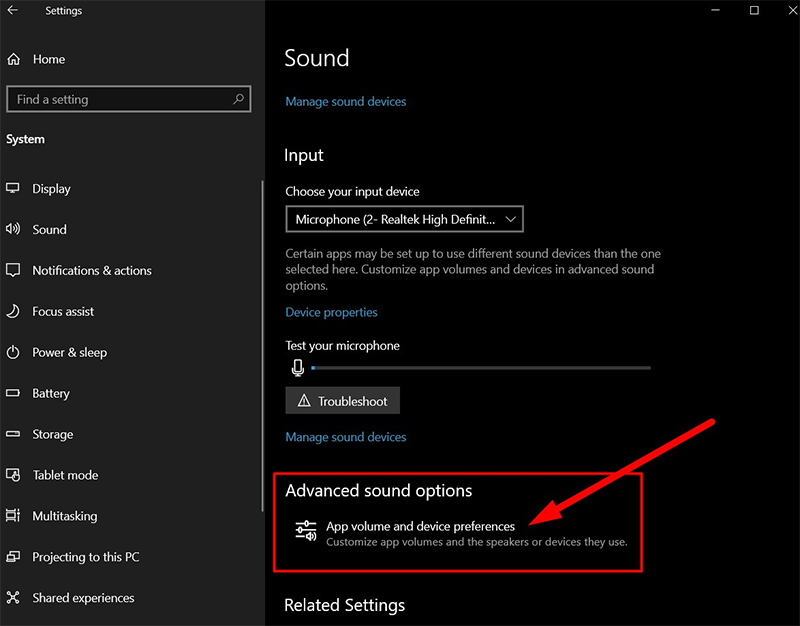Type in the Find a setting field
The width and height of the screenshot is (800, 626).
(120, 99)
